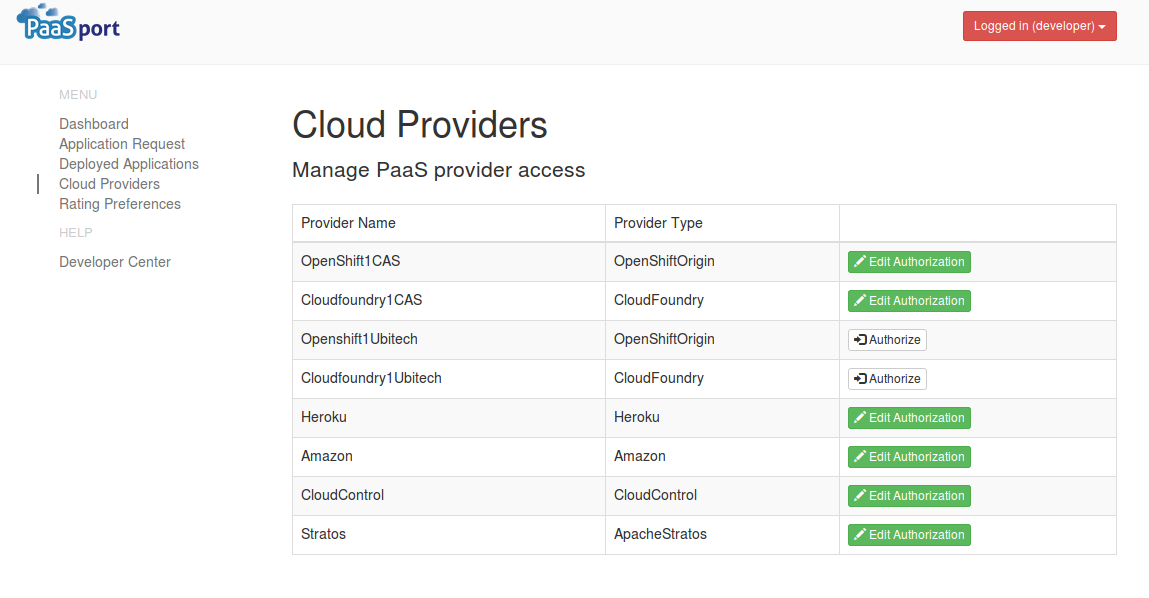Edit authorization for CloudControl provider
1149x598 pixels.
coord(909,495)
